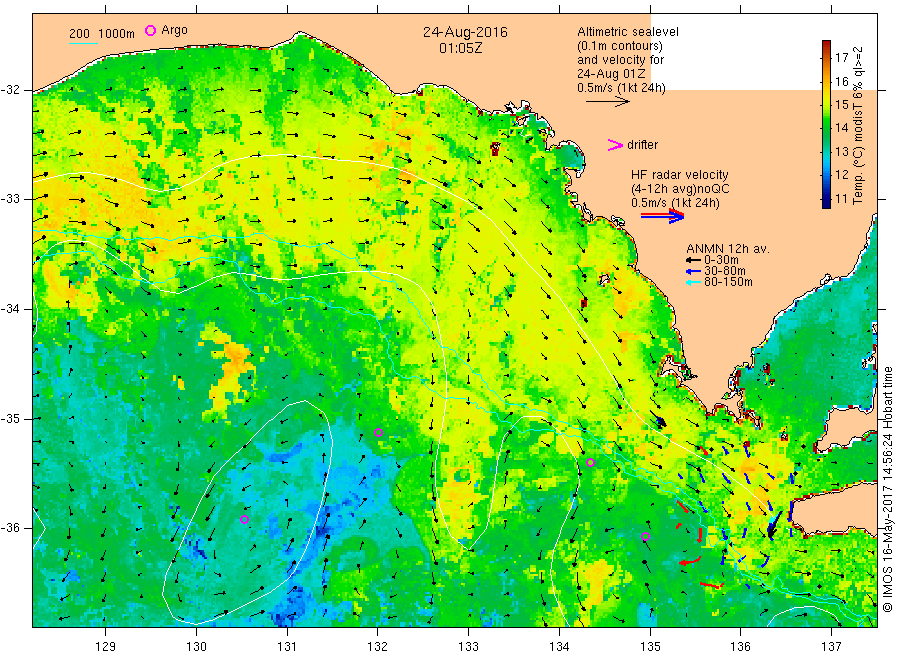This screenshot has width=900, height=660.
Task: Click the time label 01:05Z
Action: (461, 48)
